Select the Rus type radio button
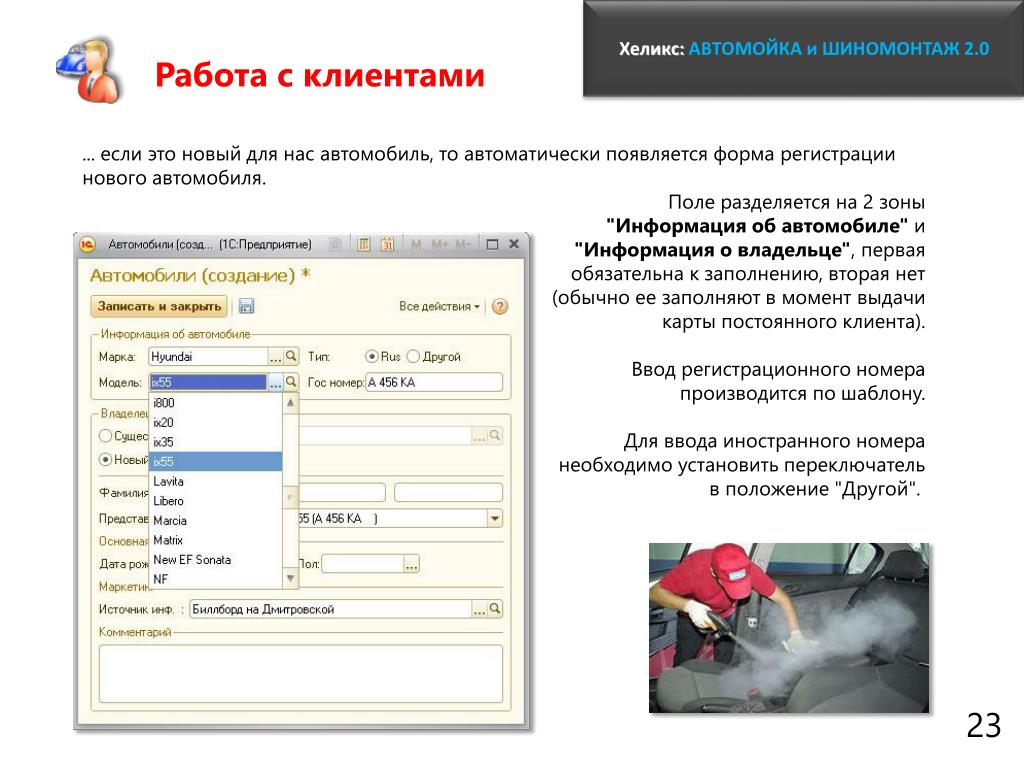This screenshot has height=768, width=1024. [372, 357]
